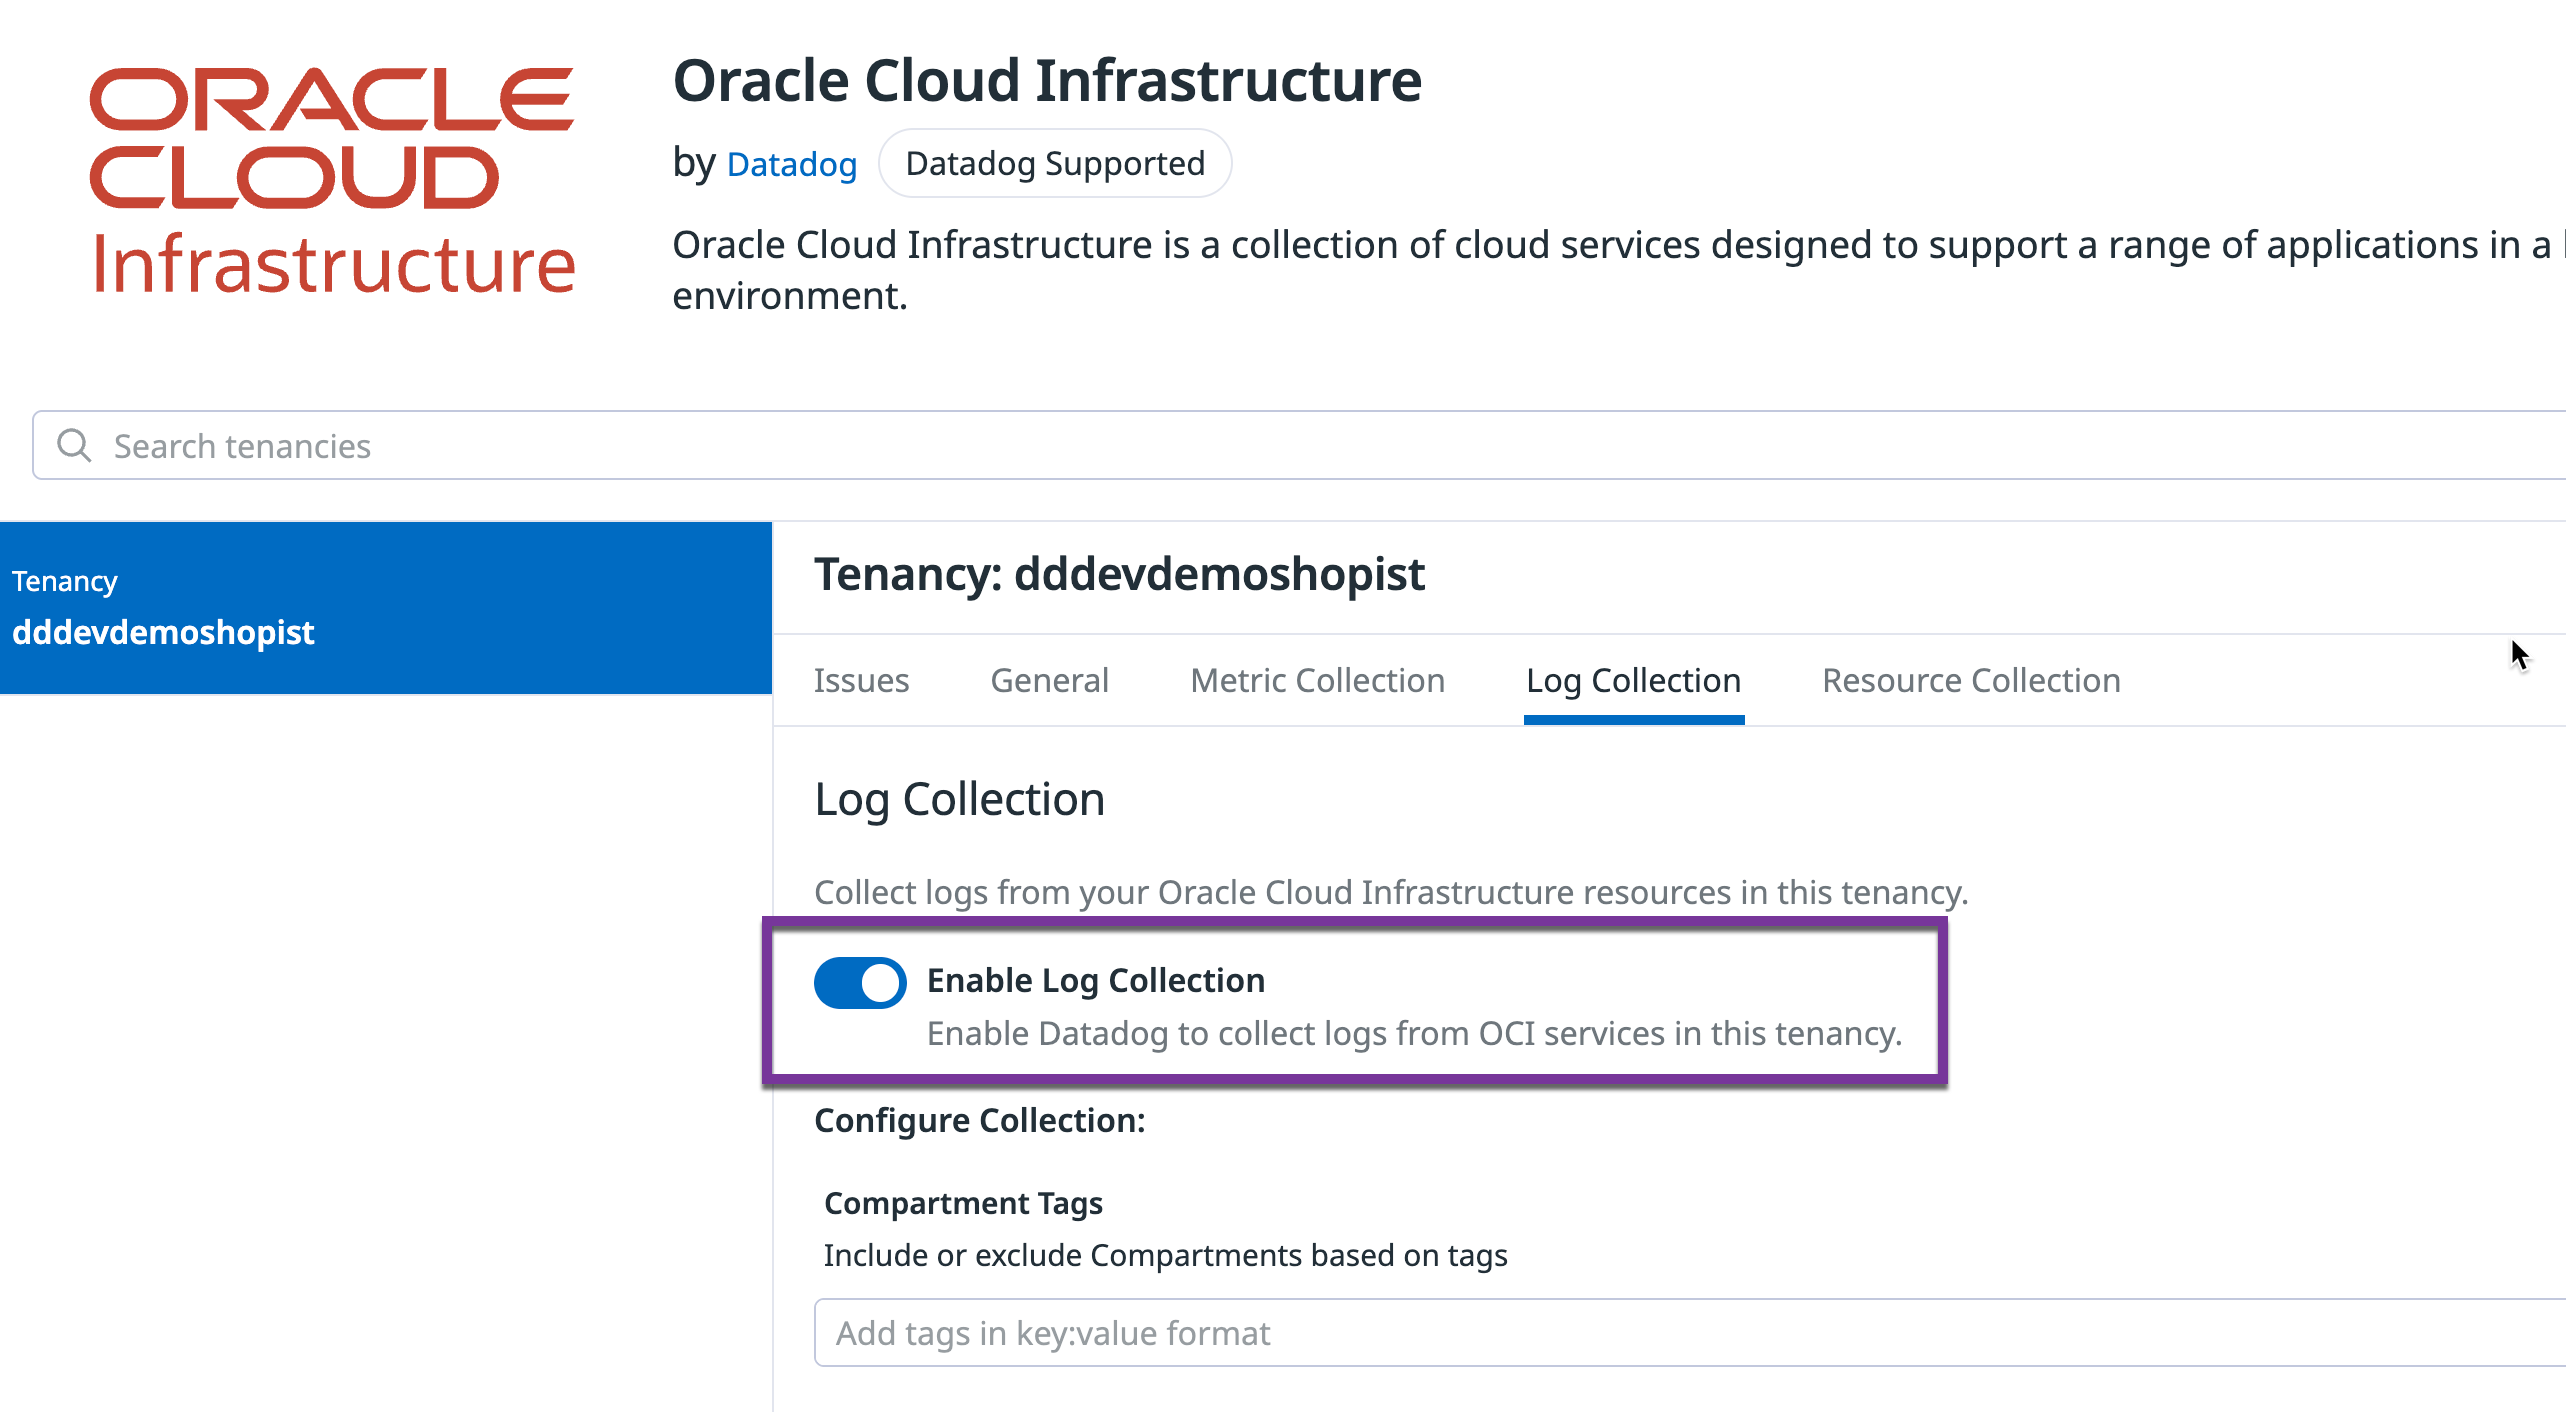Click the Log Collection section heading
This screenshot has width=2566, height=1412.
coord(959,800)
